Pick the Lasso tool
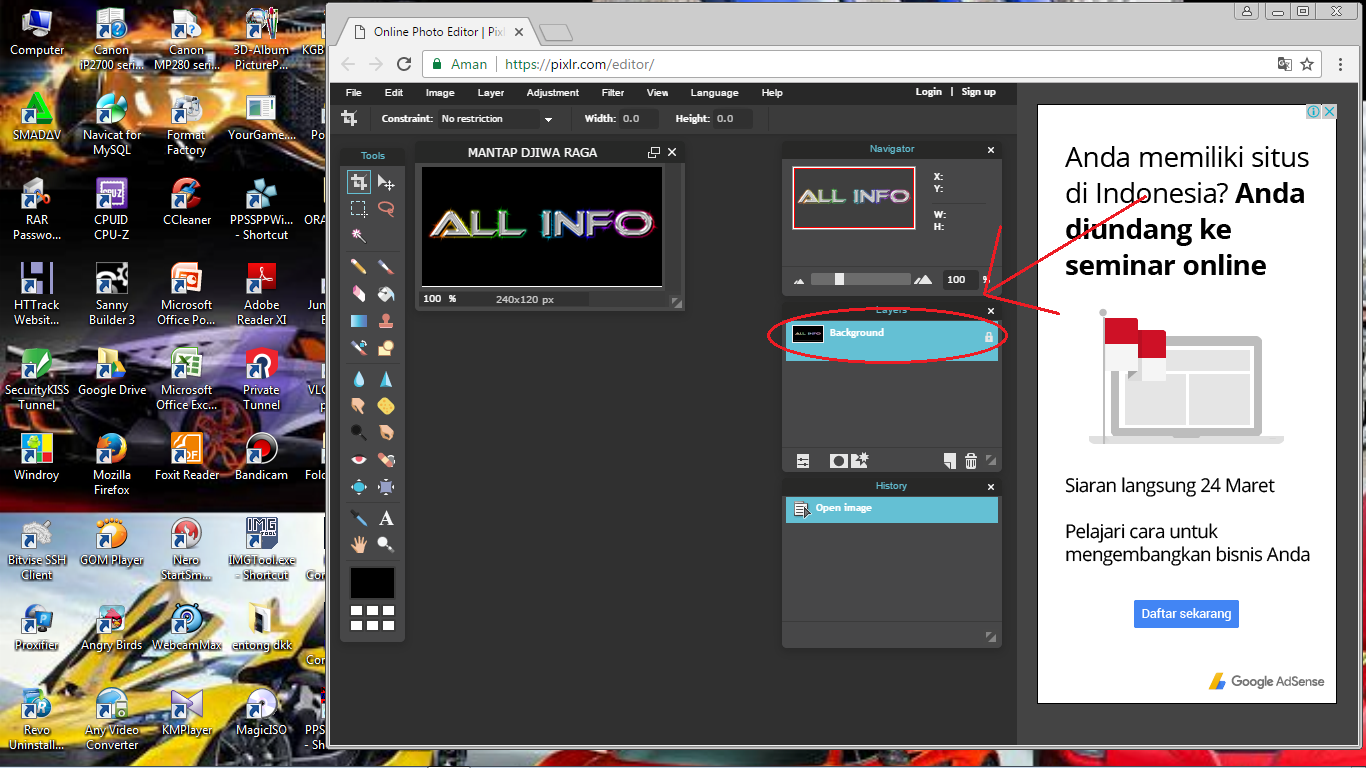 pyautogui.click(x=386, y=209)
